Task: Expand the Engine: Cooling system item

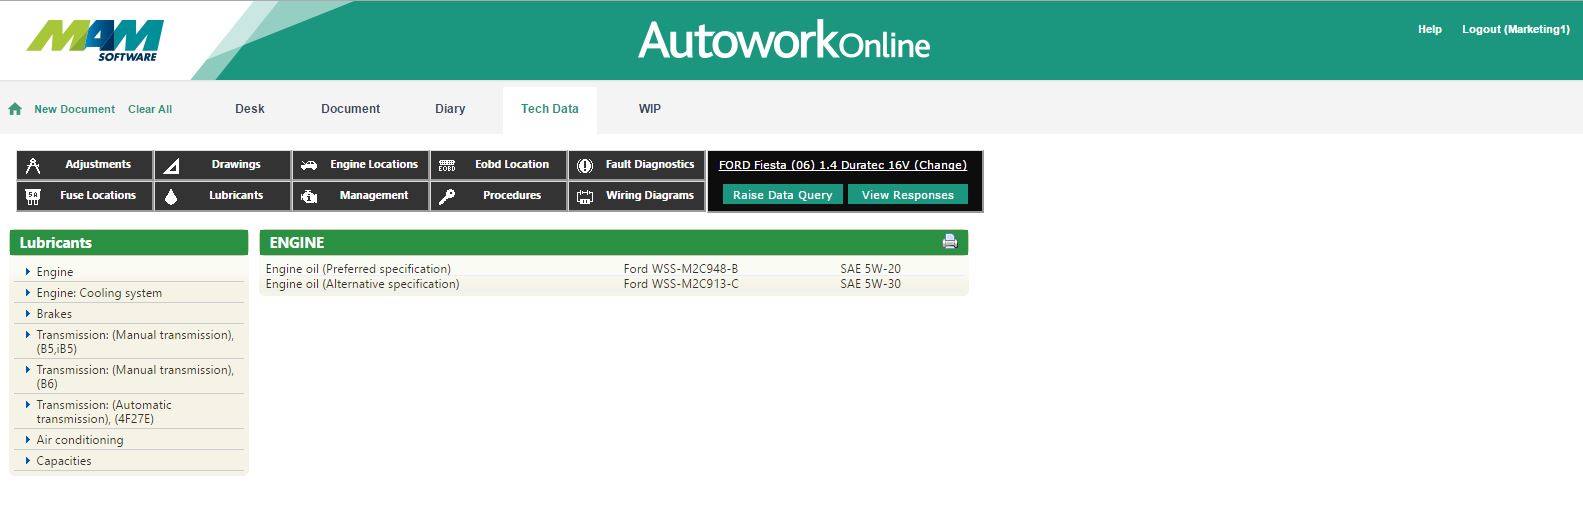Action: (x=99, y=293)
